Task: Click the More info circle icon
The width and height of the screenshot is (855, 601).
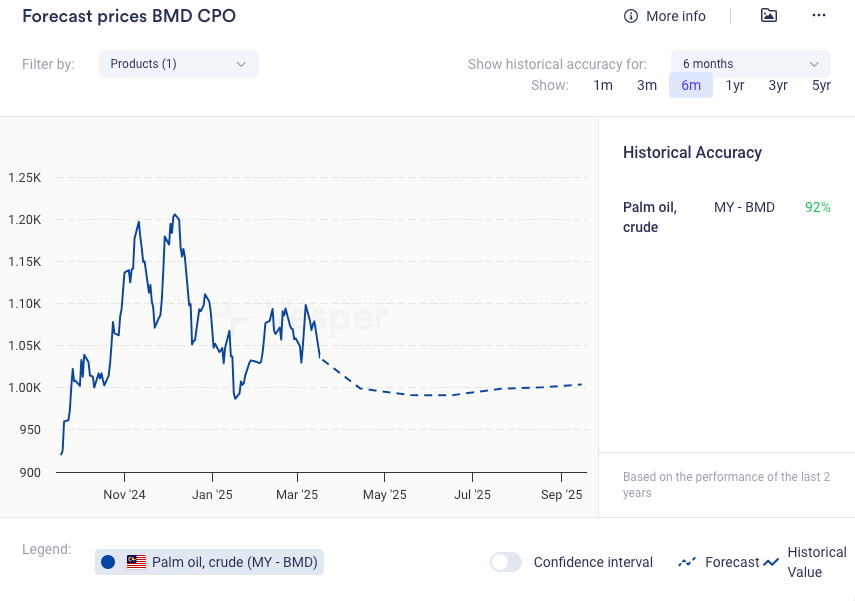Action: pyautogui.click(x=630, y=16)
